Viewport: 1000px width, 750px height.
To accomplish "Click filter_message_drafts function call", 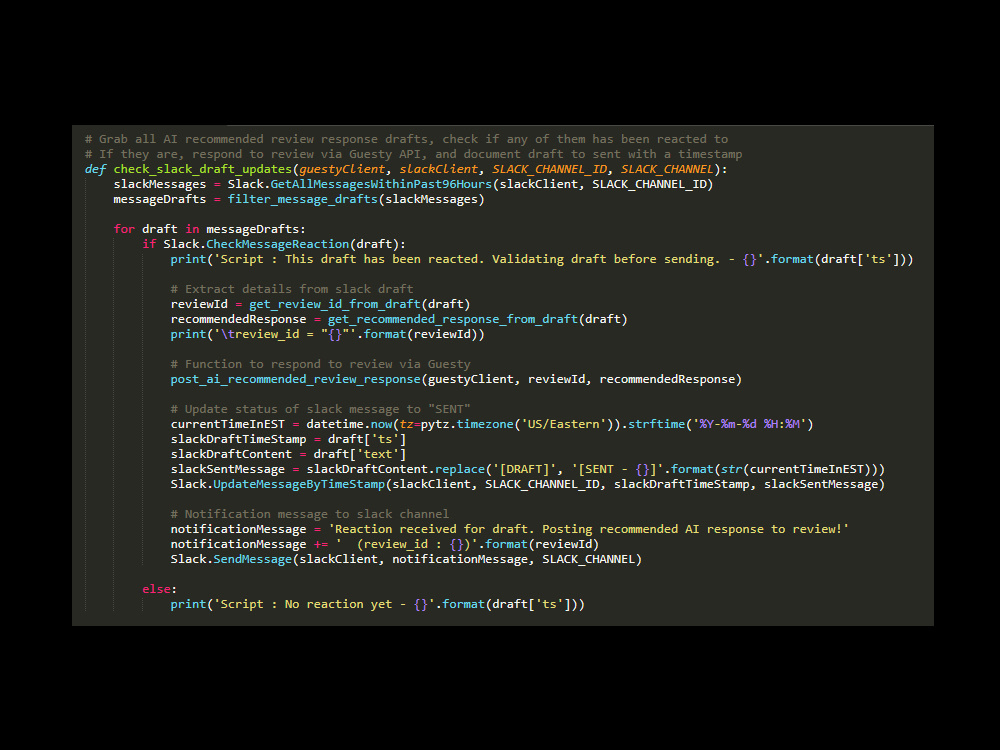I will coord(302,199).
